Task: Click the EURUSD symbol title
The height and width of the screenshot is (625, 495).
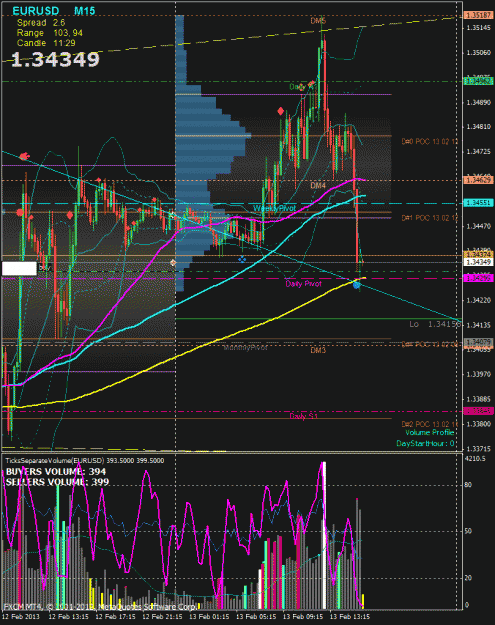Action: click(x=36, y=11)
